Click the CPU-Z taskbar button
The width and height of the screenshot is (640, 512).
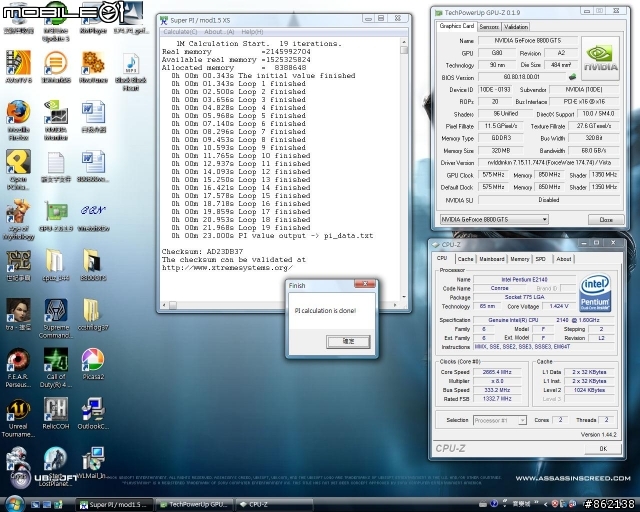273,505
